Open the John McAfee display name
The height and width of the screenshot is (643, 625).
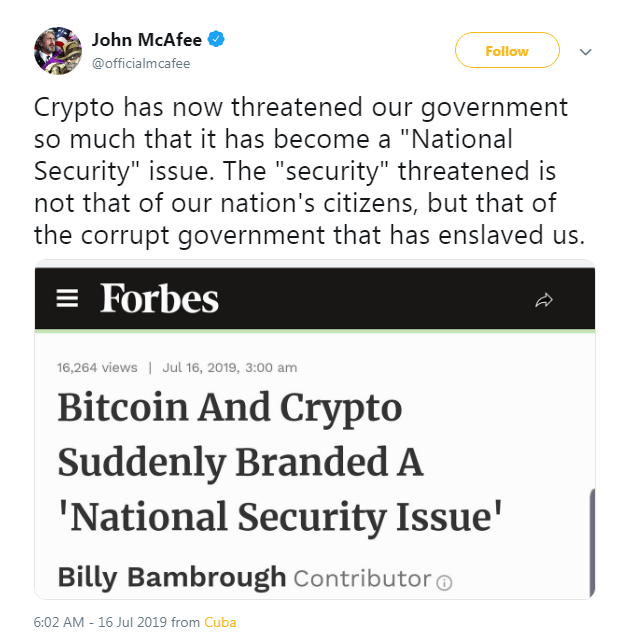click(146, 40)
